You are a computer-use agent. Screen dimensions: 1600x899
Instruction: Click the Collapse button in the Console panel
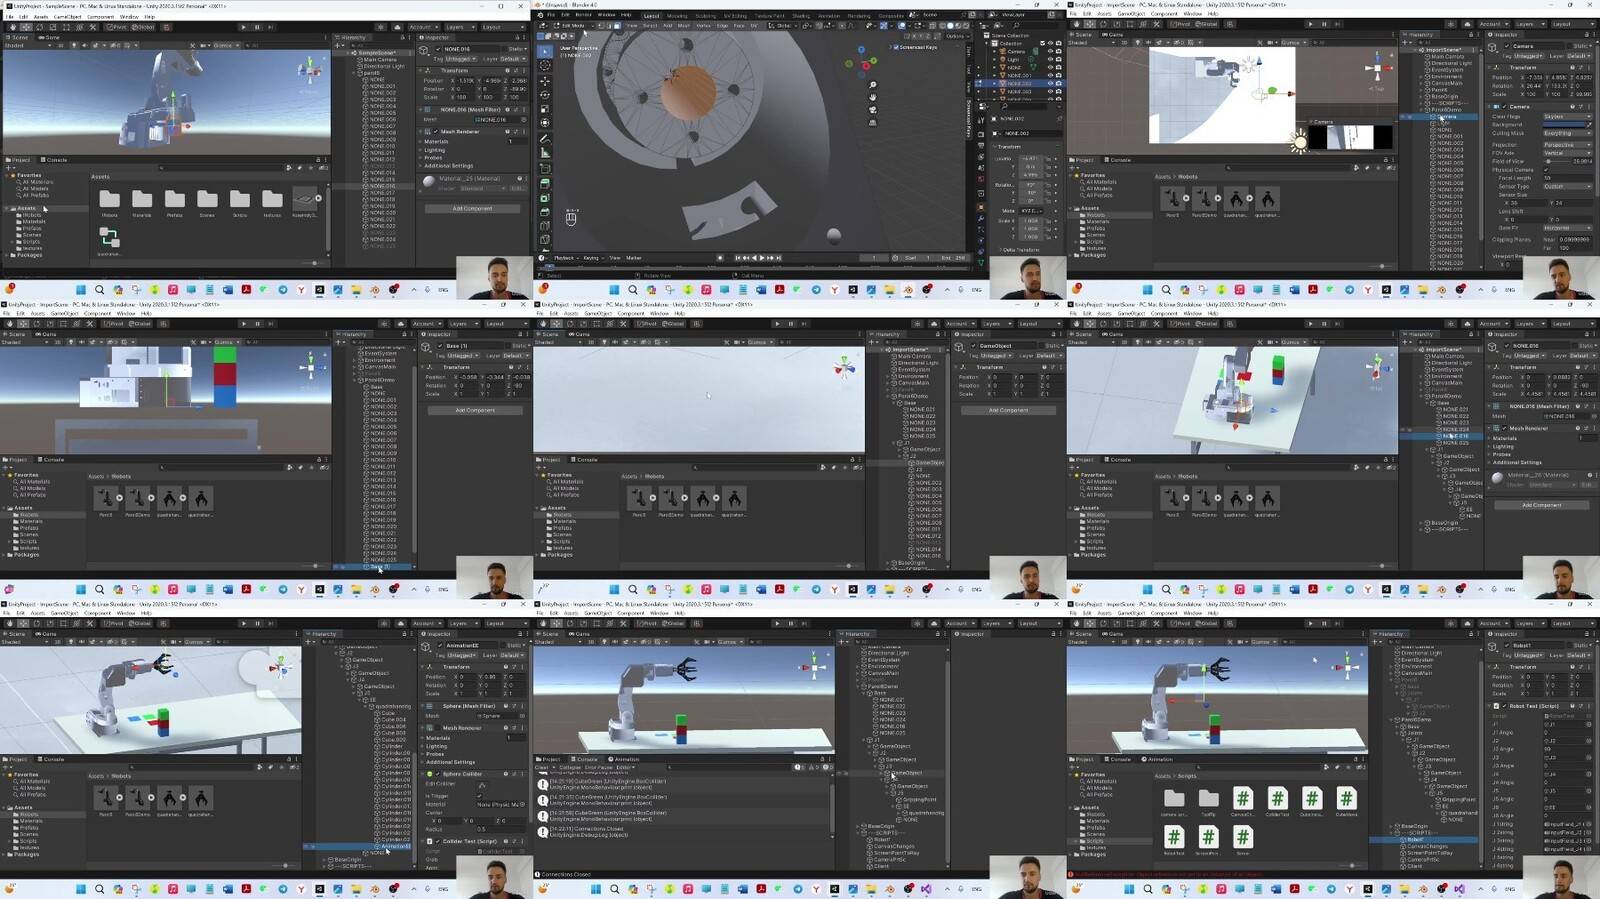coord(569,767)
